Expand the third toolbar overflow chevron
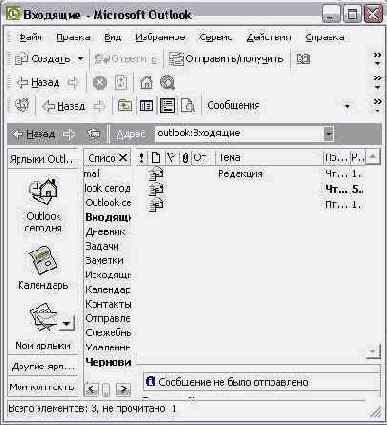 click(377, 105)
